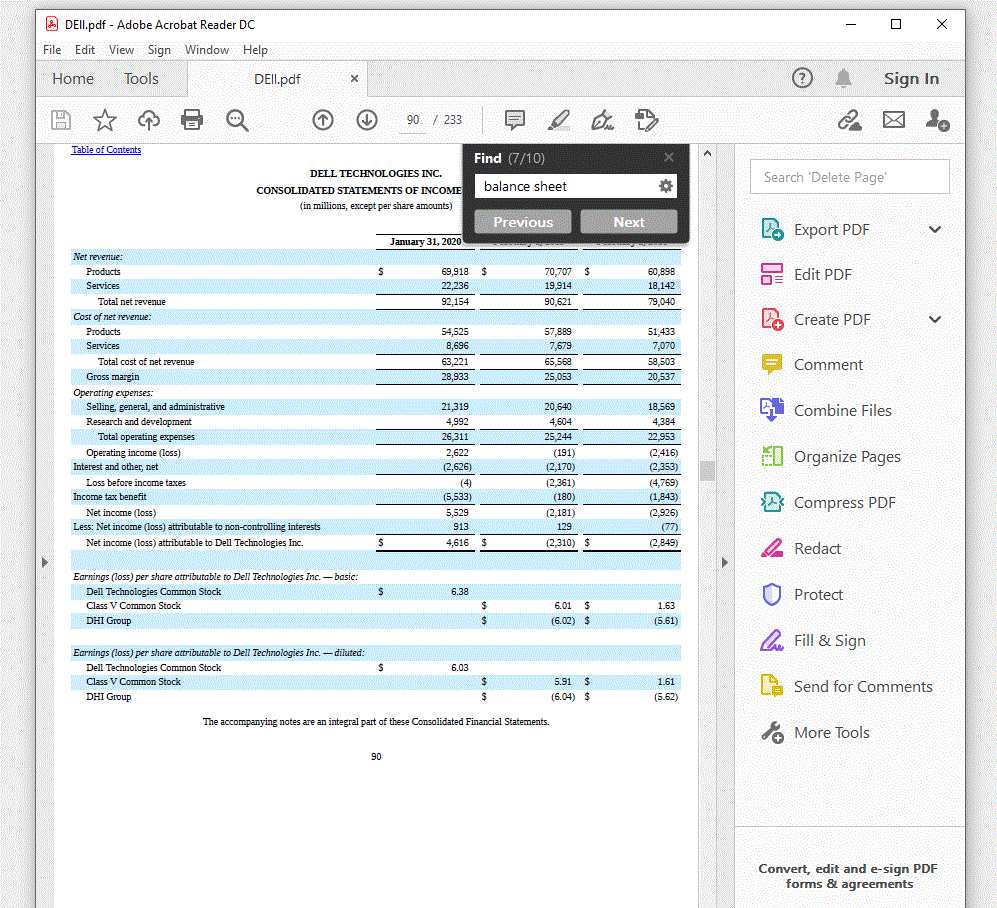Open the share link icon
The width and height of the screenshot is (997, 908).
point(849,120)
